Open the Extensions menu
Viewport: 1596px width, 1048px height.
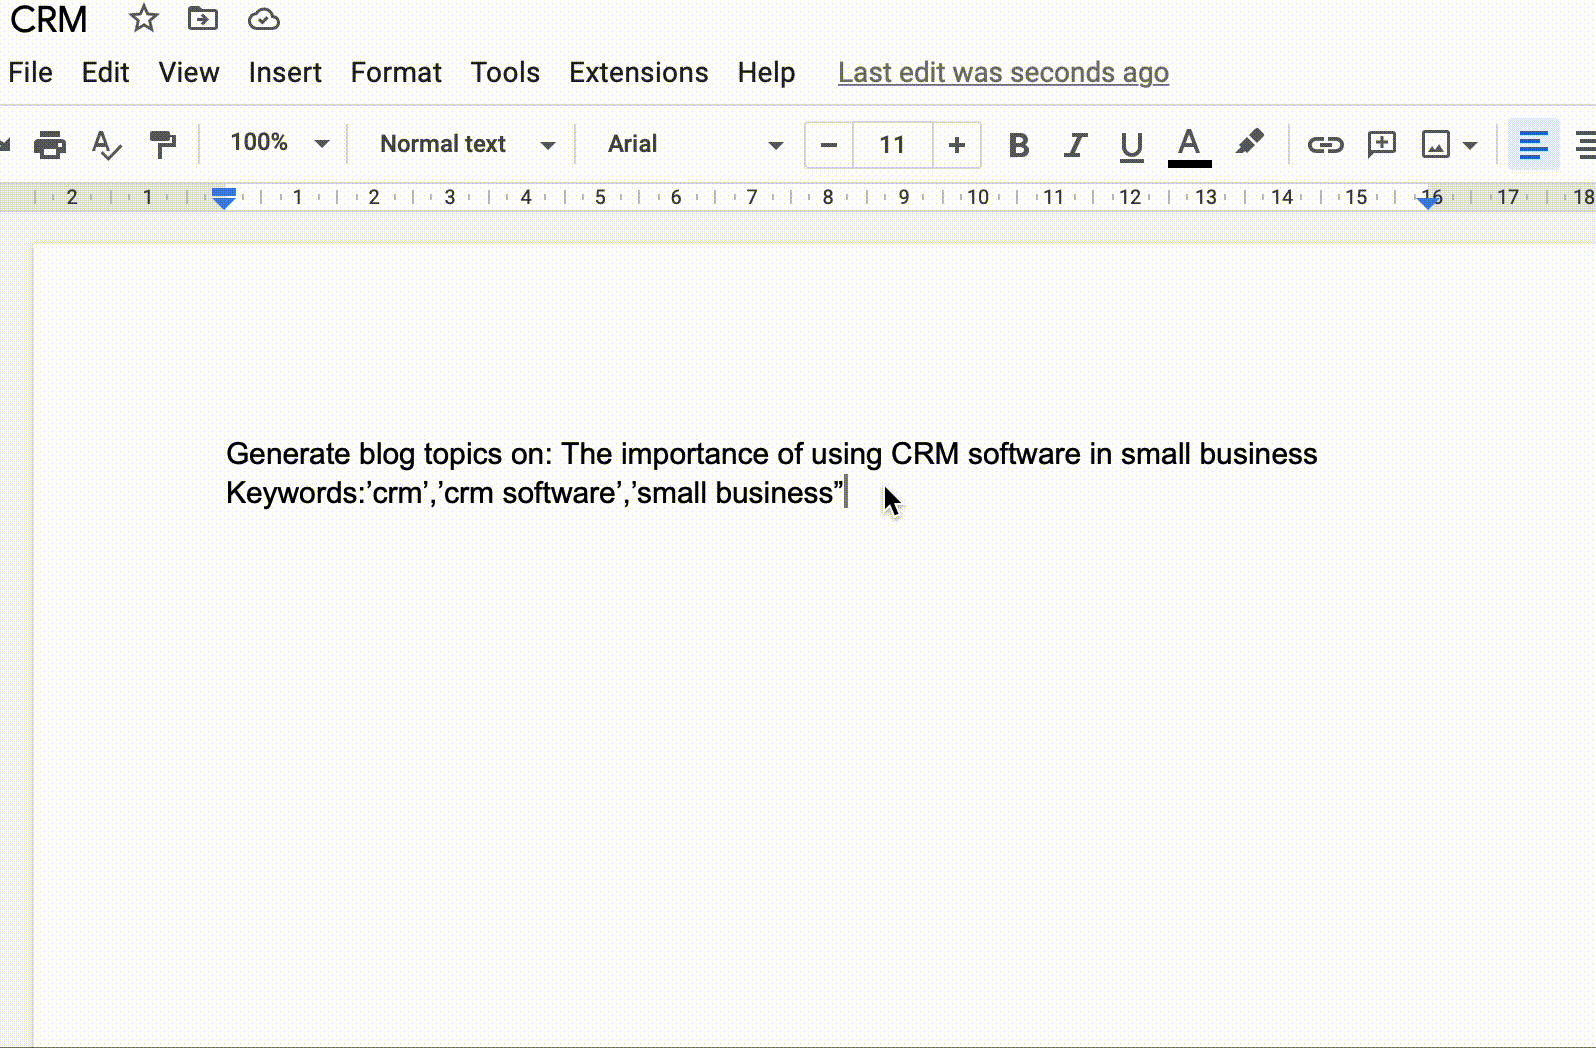click(x=638, y=72)
